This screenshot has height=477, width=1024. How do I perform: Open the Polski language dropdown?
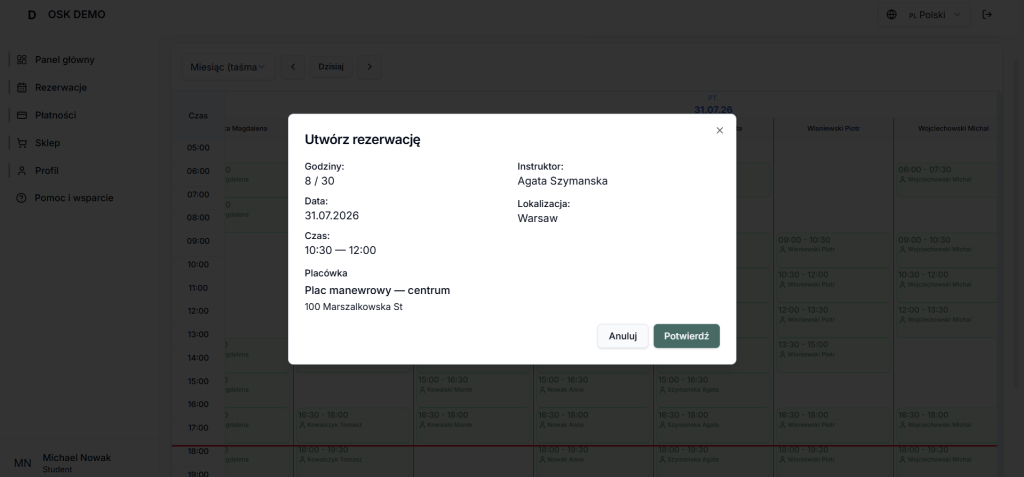924,14
